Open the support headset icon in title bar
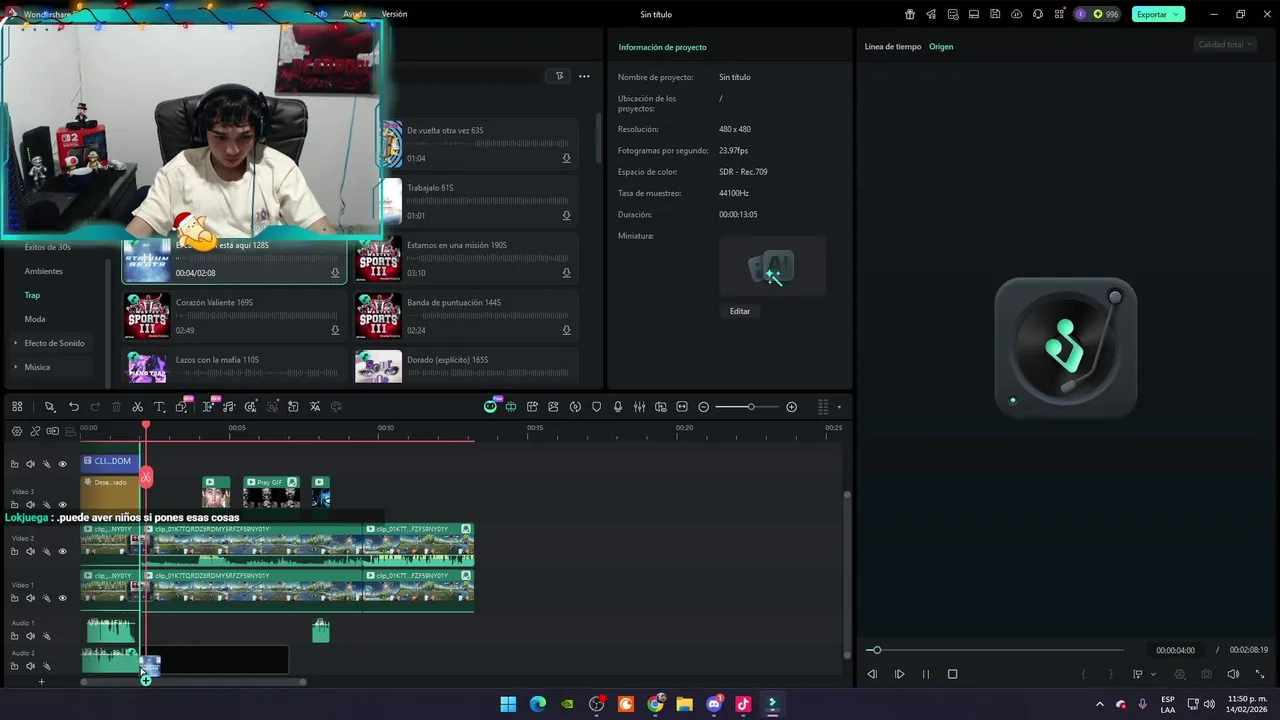 coord(1038,14)
